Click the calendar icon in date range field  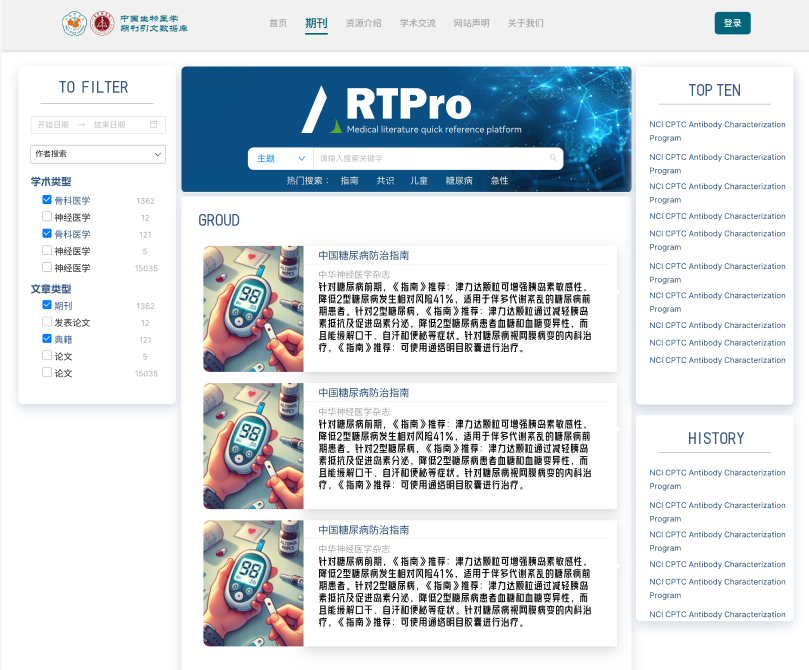click(x=153, y=124)
